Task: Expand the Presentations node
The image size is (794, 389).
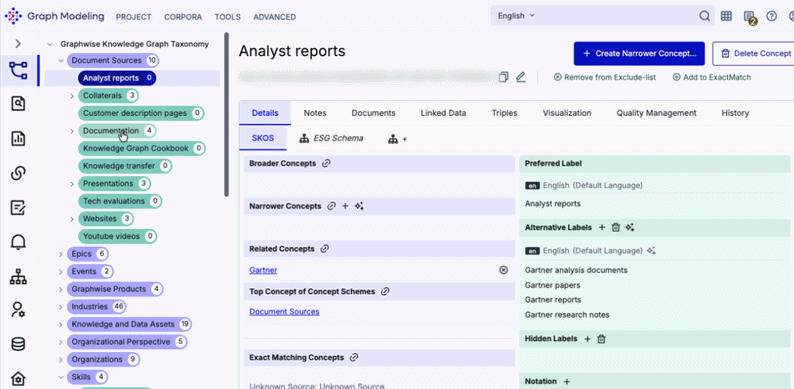Action: pyautogui.click(x=72, y=184)
